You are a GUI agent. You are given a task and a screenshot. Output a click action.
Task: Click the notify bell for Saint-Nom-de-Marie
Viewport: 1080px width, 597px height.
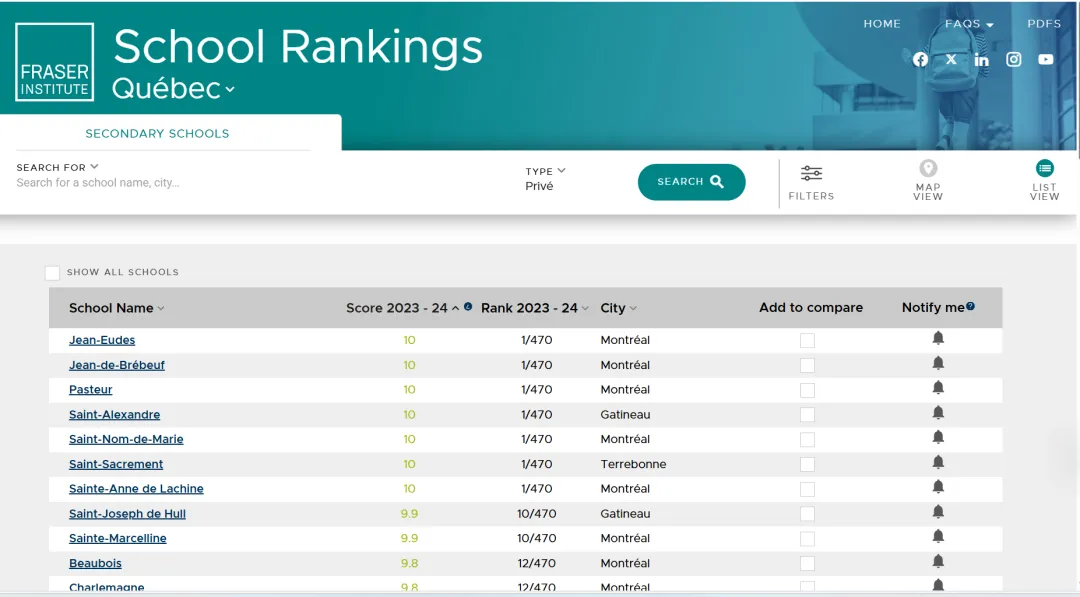tap(938, 437)
